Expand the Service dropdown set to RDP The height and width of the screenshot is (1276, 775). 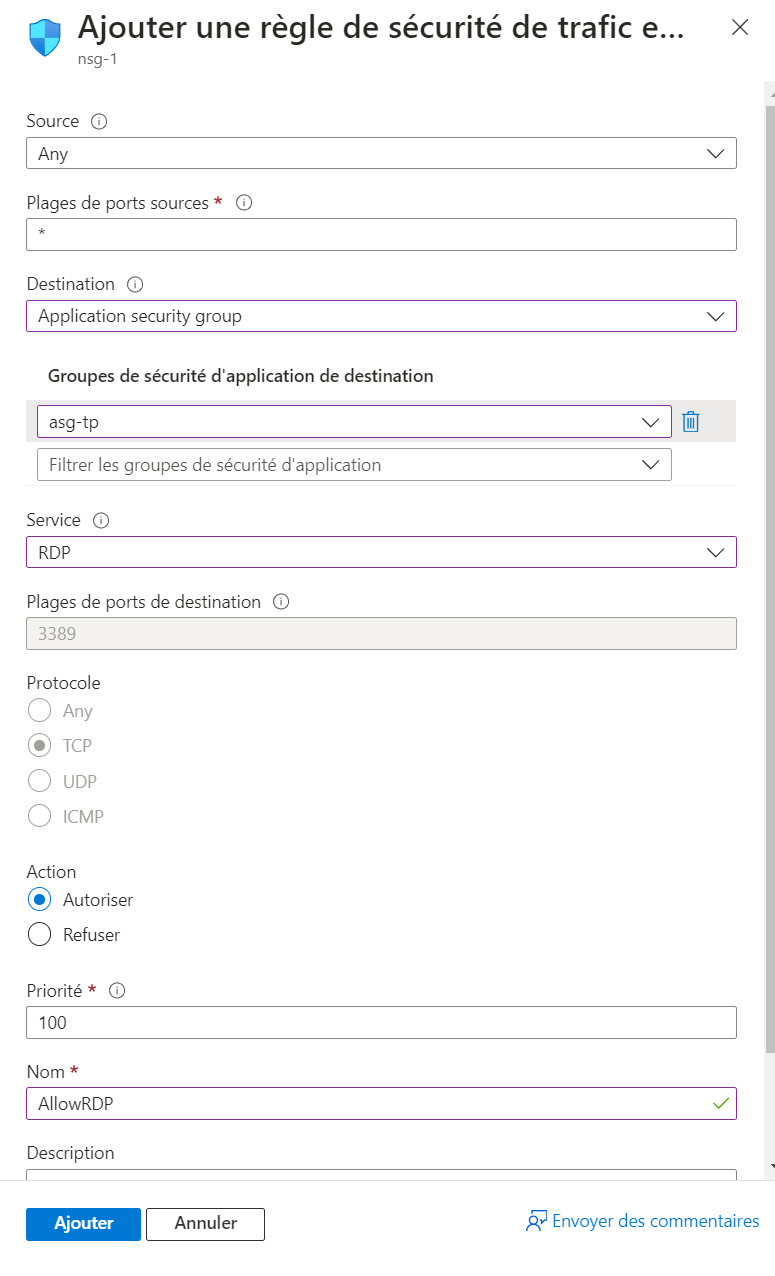381,552
